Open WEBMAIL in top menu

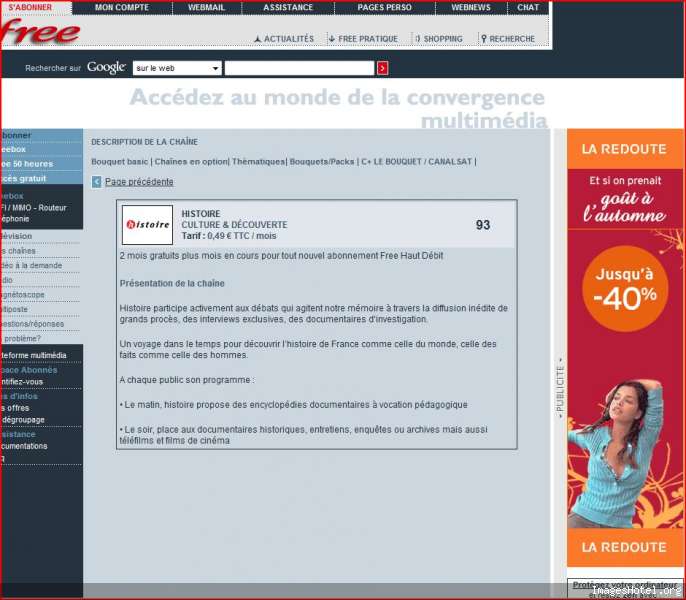[206, 7]
